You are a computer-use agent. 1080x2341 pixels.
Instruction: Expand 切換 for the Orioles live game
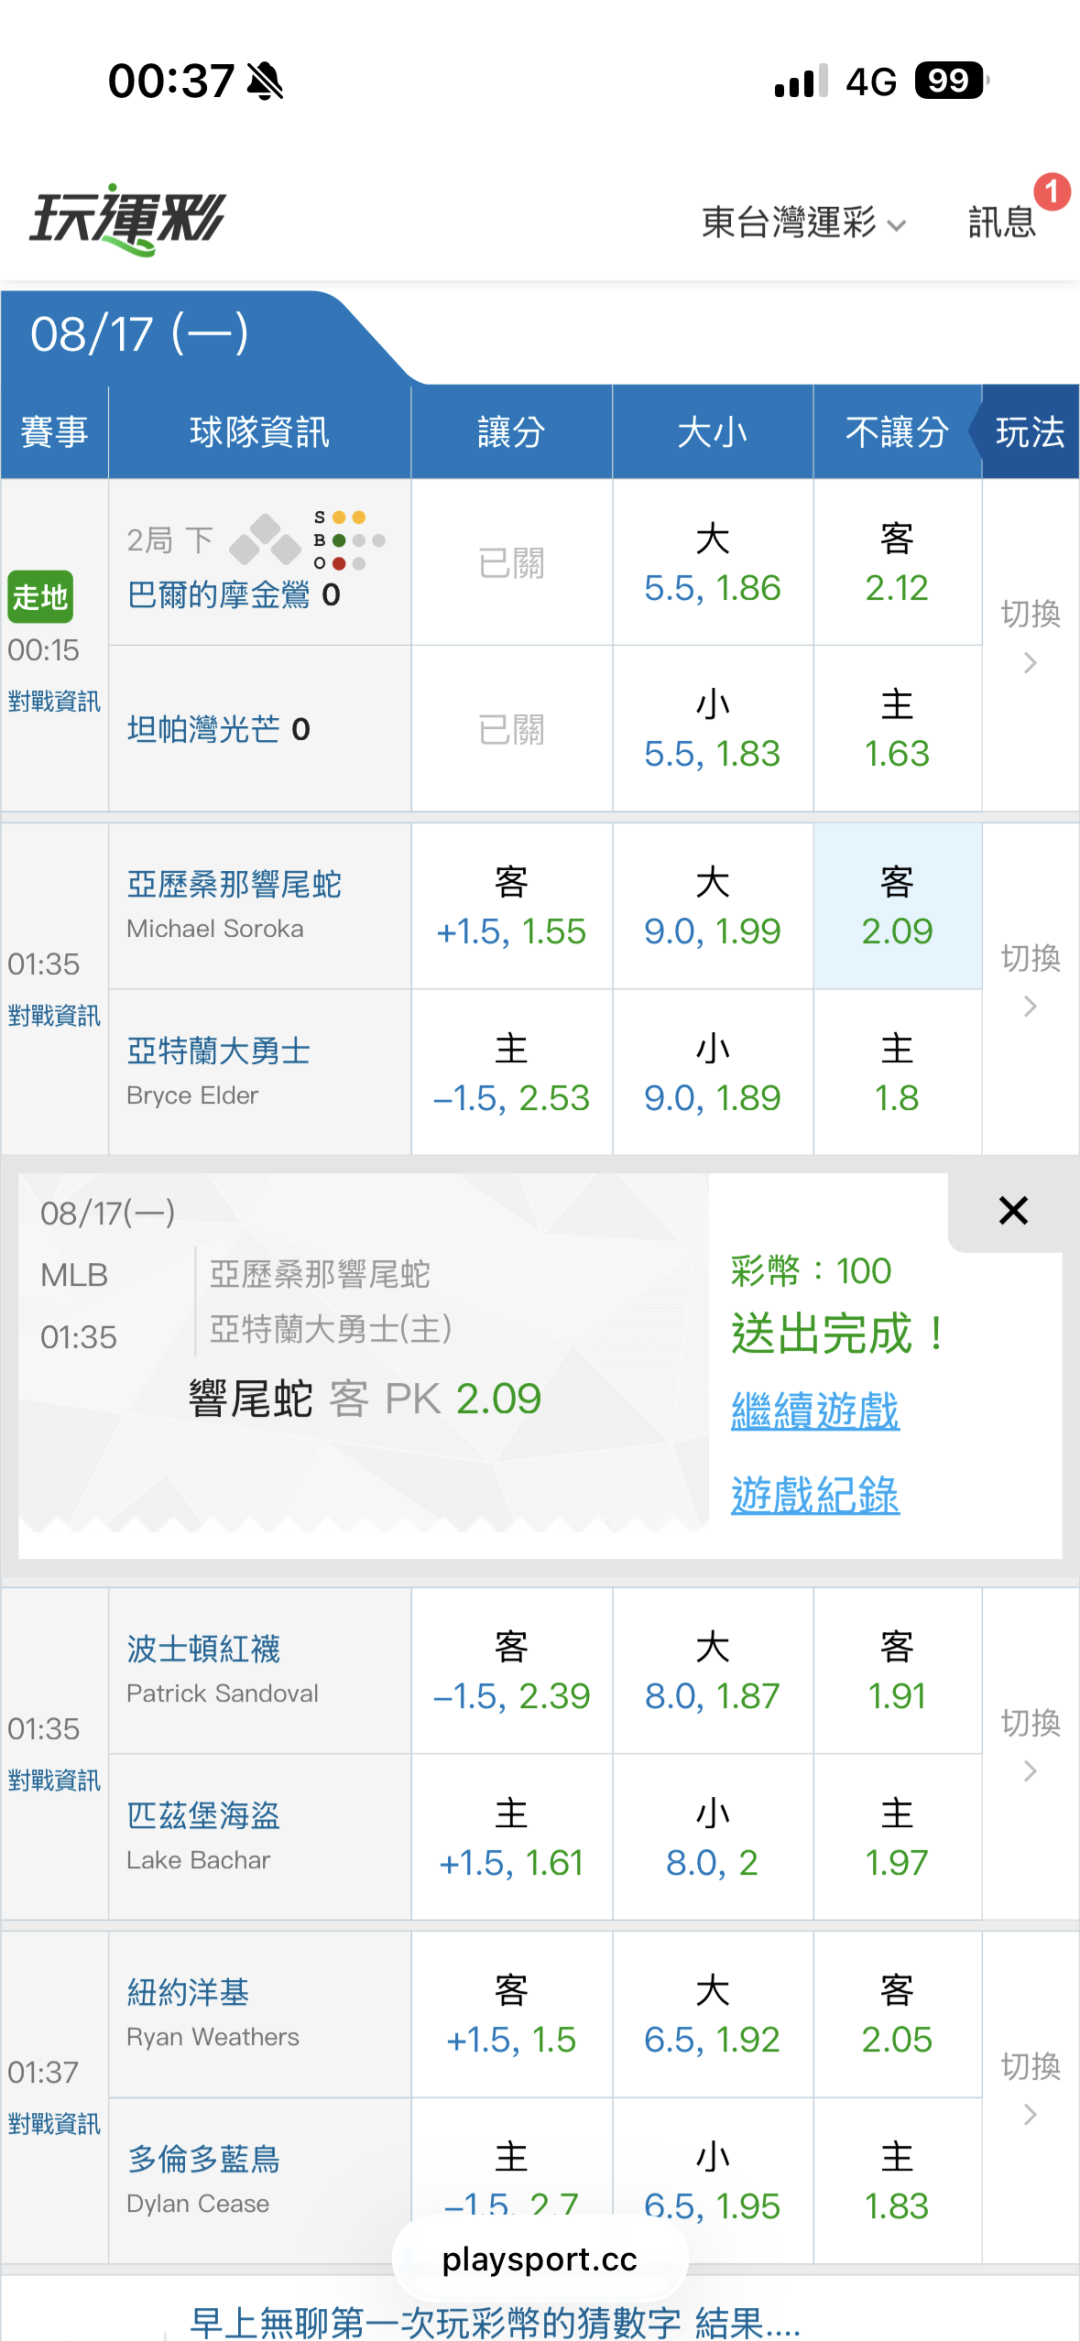1031,636
